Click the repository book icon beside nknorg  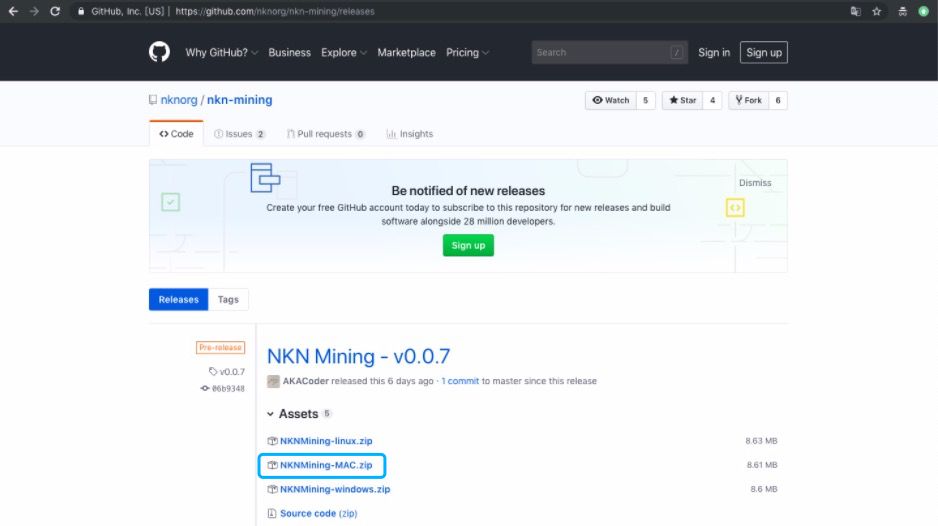point(153,100)
